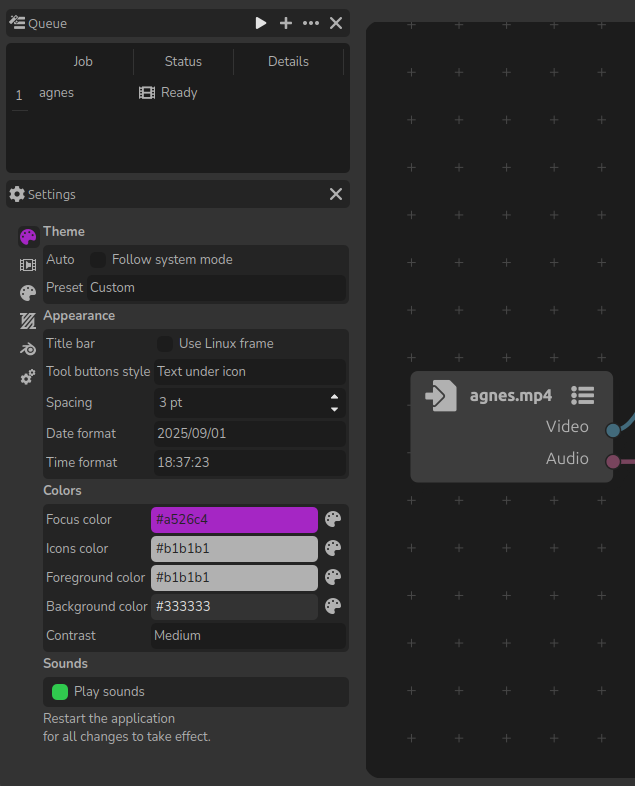This screenshot has width=635, height=786.
Task: Select the Theme palette tab in Settings
Action: (28, 237)
